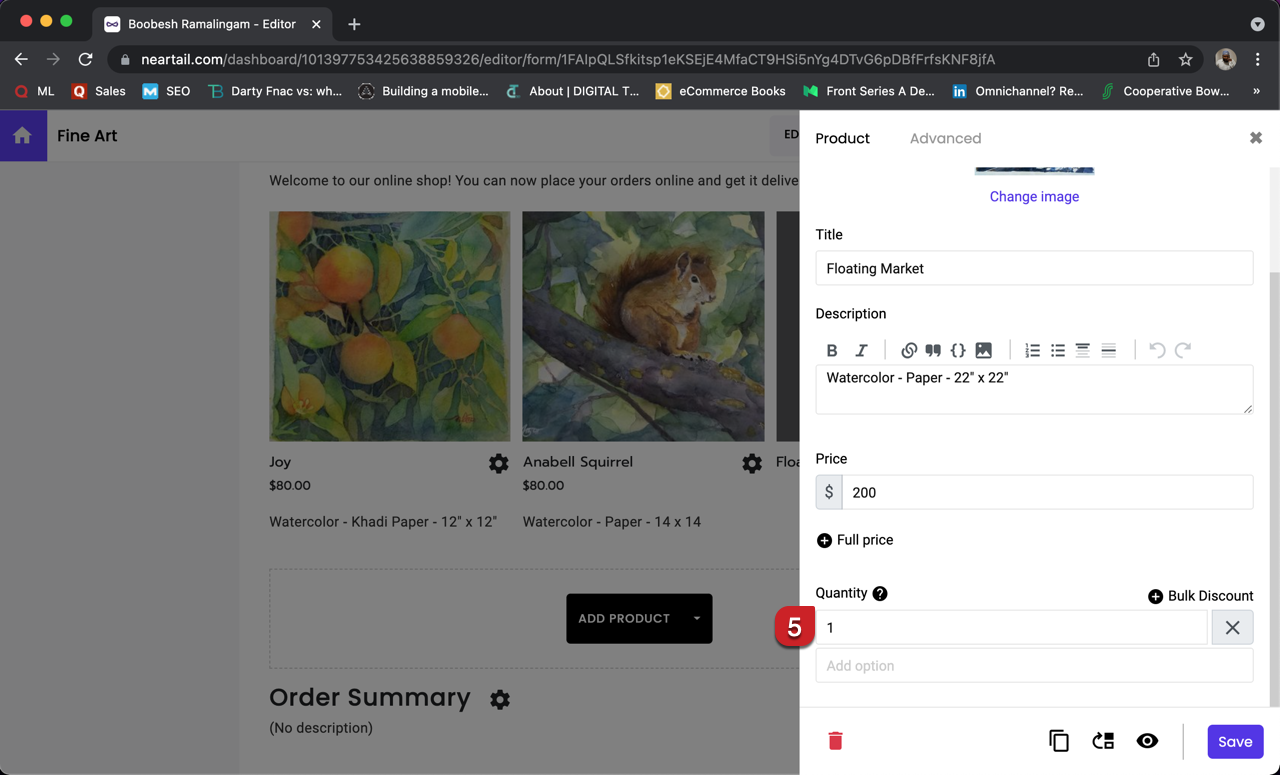This screenshot has width=1280, height=775.
Task: Select the Product tab
Action: pos(842,138)
